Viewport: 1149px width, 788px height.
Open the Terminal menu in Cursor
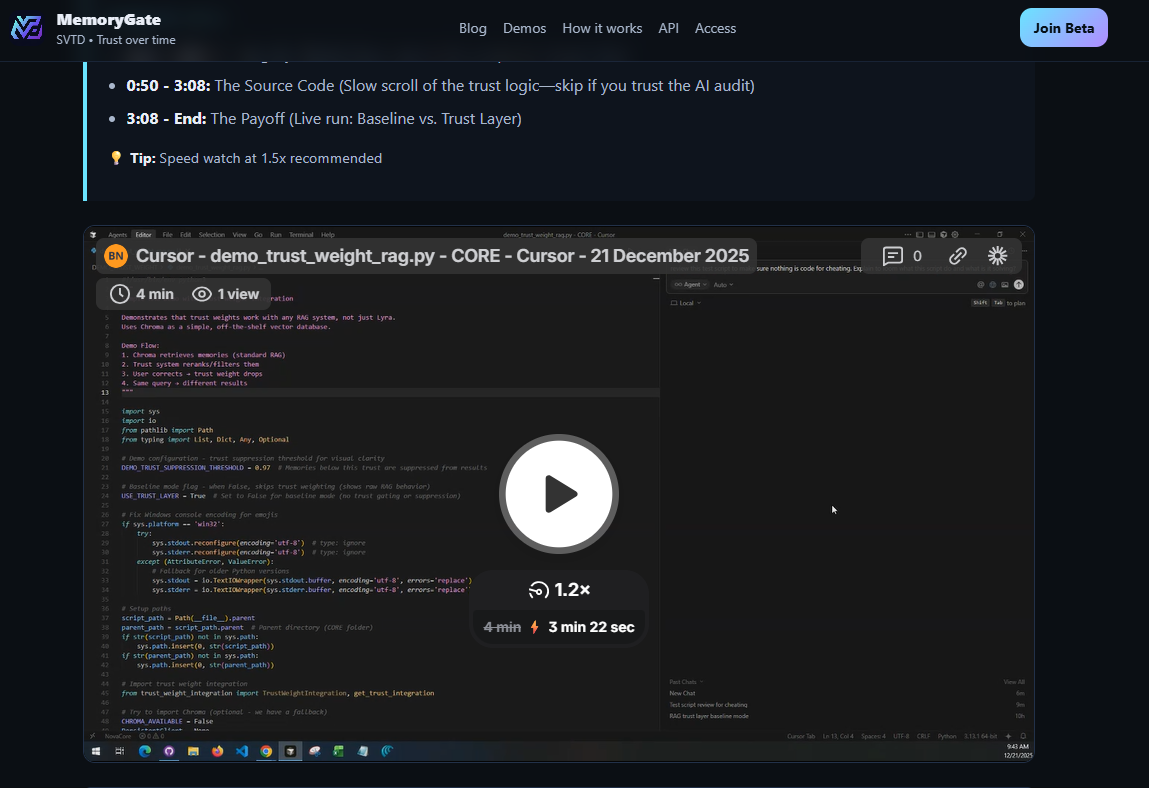[x=301, y=234]
